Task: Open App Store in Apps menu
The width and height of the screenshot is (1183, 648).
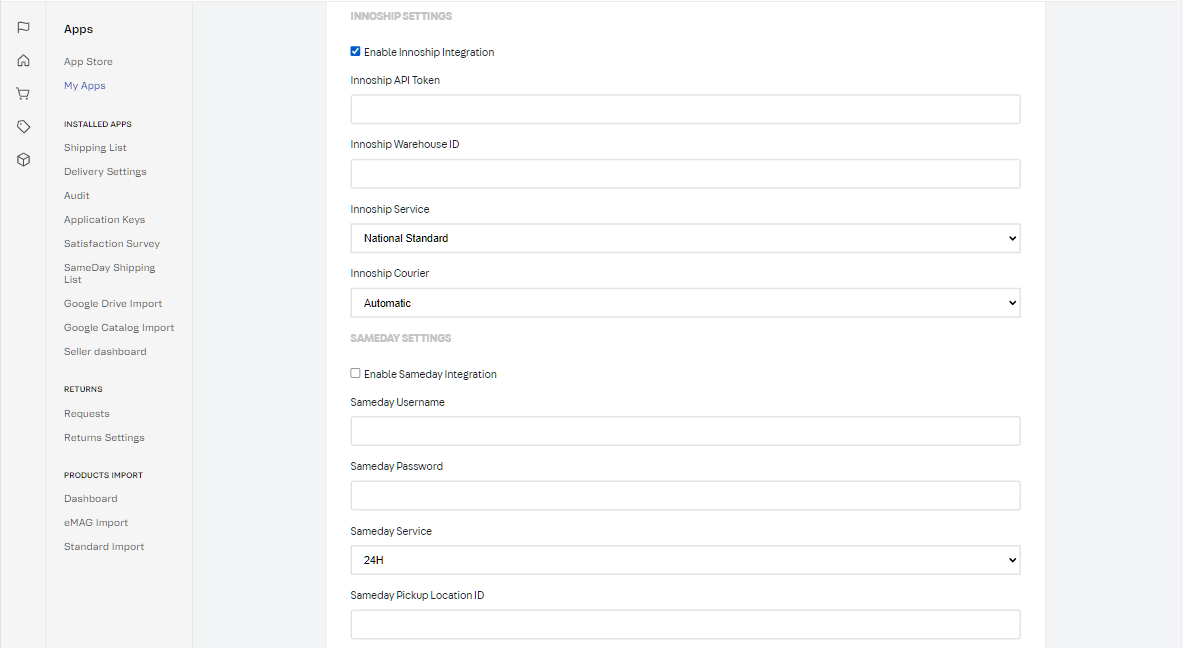Action: coord(88,62)
